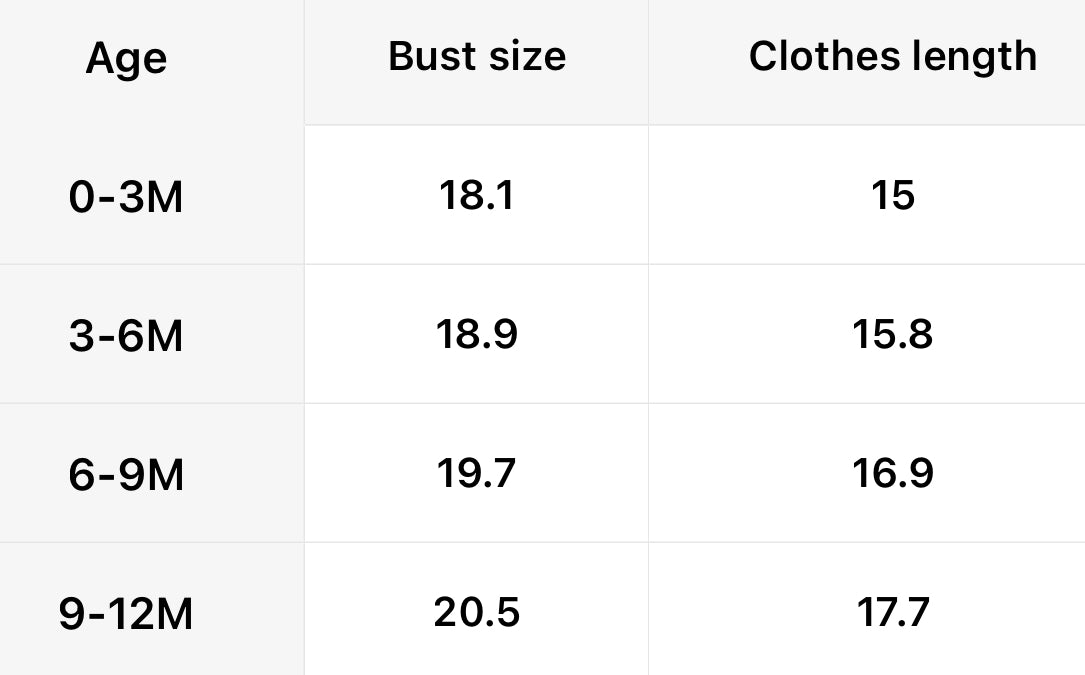The width and height of the screenshot is (1085, 675).
Task: Click the Age column header
Action: pos(126,59)
